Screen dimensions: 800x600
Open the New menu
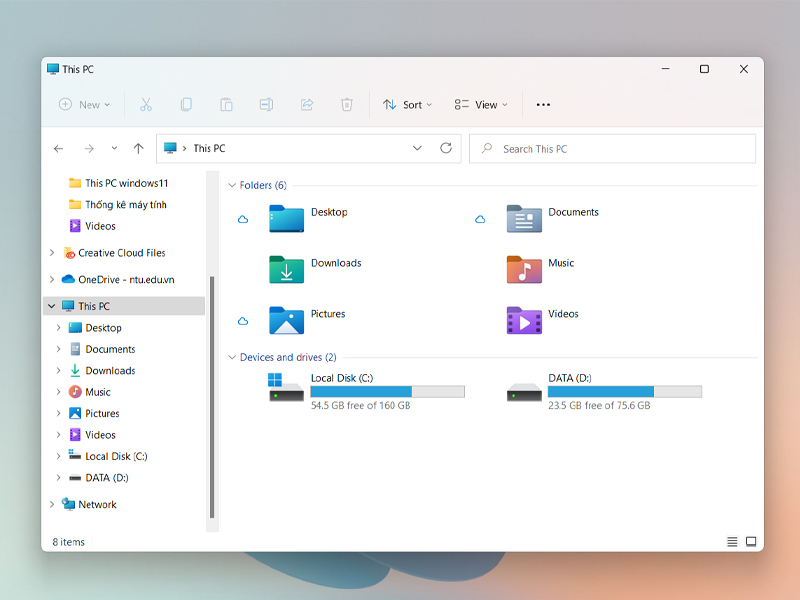(84, 104)
